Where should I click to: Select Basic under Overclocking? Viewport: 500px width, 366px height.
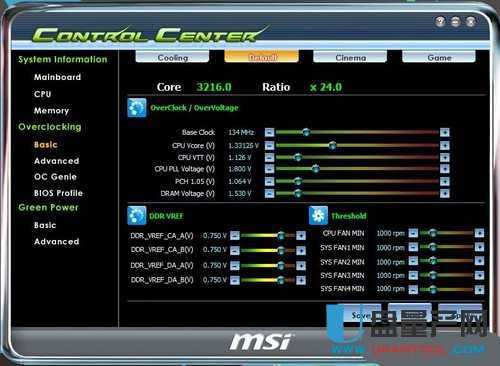click(x=46, y=145)
